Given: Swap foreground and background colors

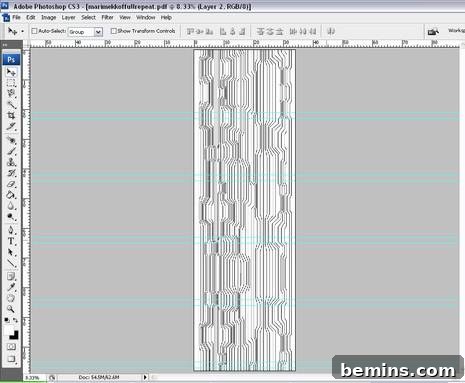Looking at the screenshot, I should 15,320.
